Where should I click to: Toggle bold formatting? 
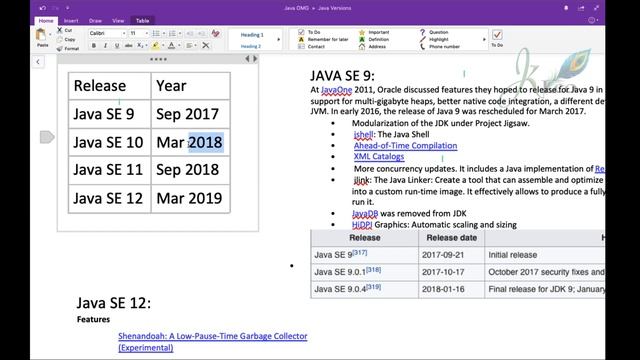(x=94, y=46)
